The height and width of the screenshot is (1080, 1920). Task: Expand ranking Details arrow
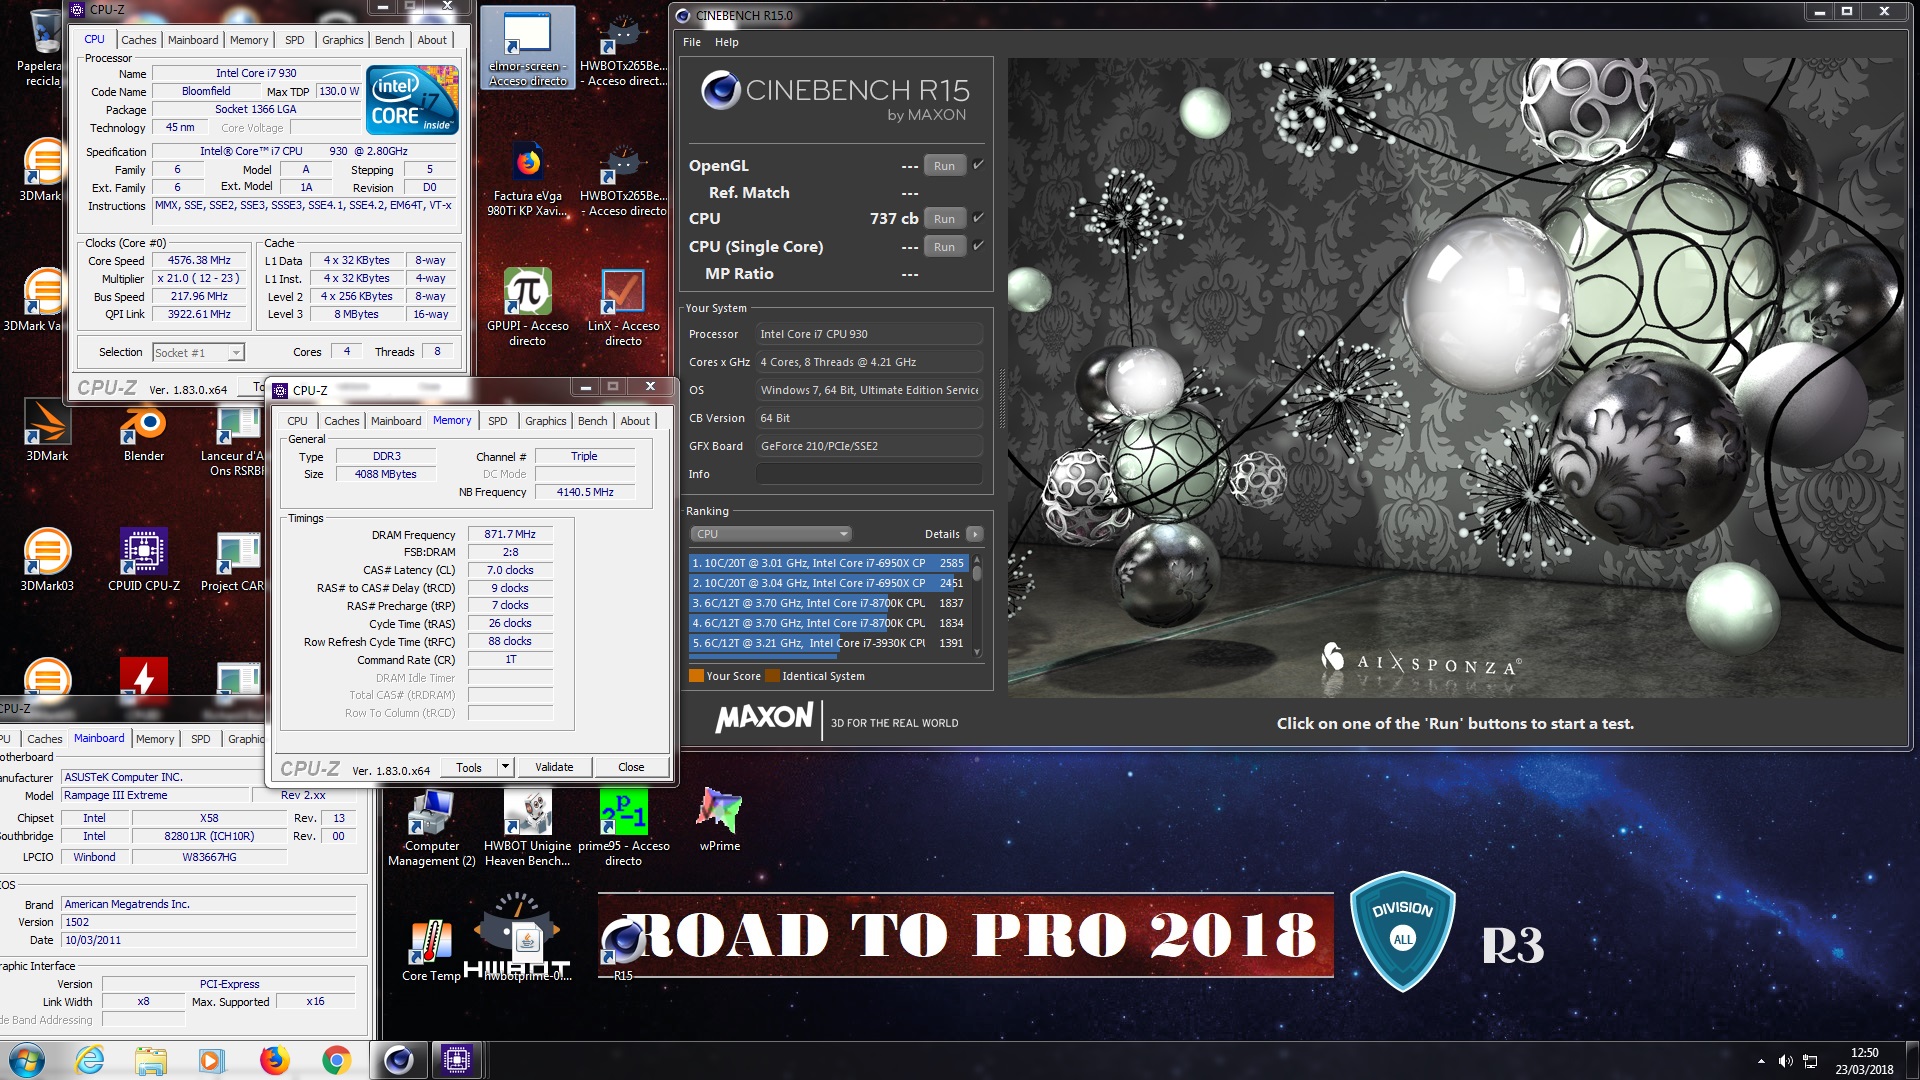(x=975, y=534)
